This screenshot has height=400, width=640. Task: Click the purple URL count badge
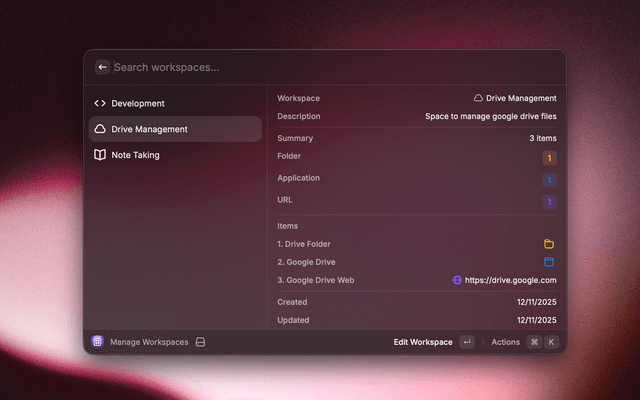tap(549, 202)
